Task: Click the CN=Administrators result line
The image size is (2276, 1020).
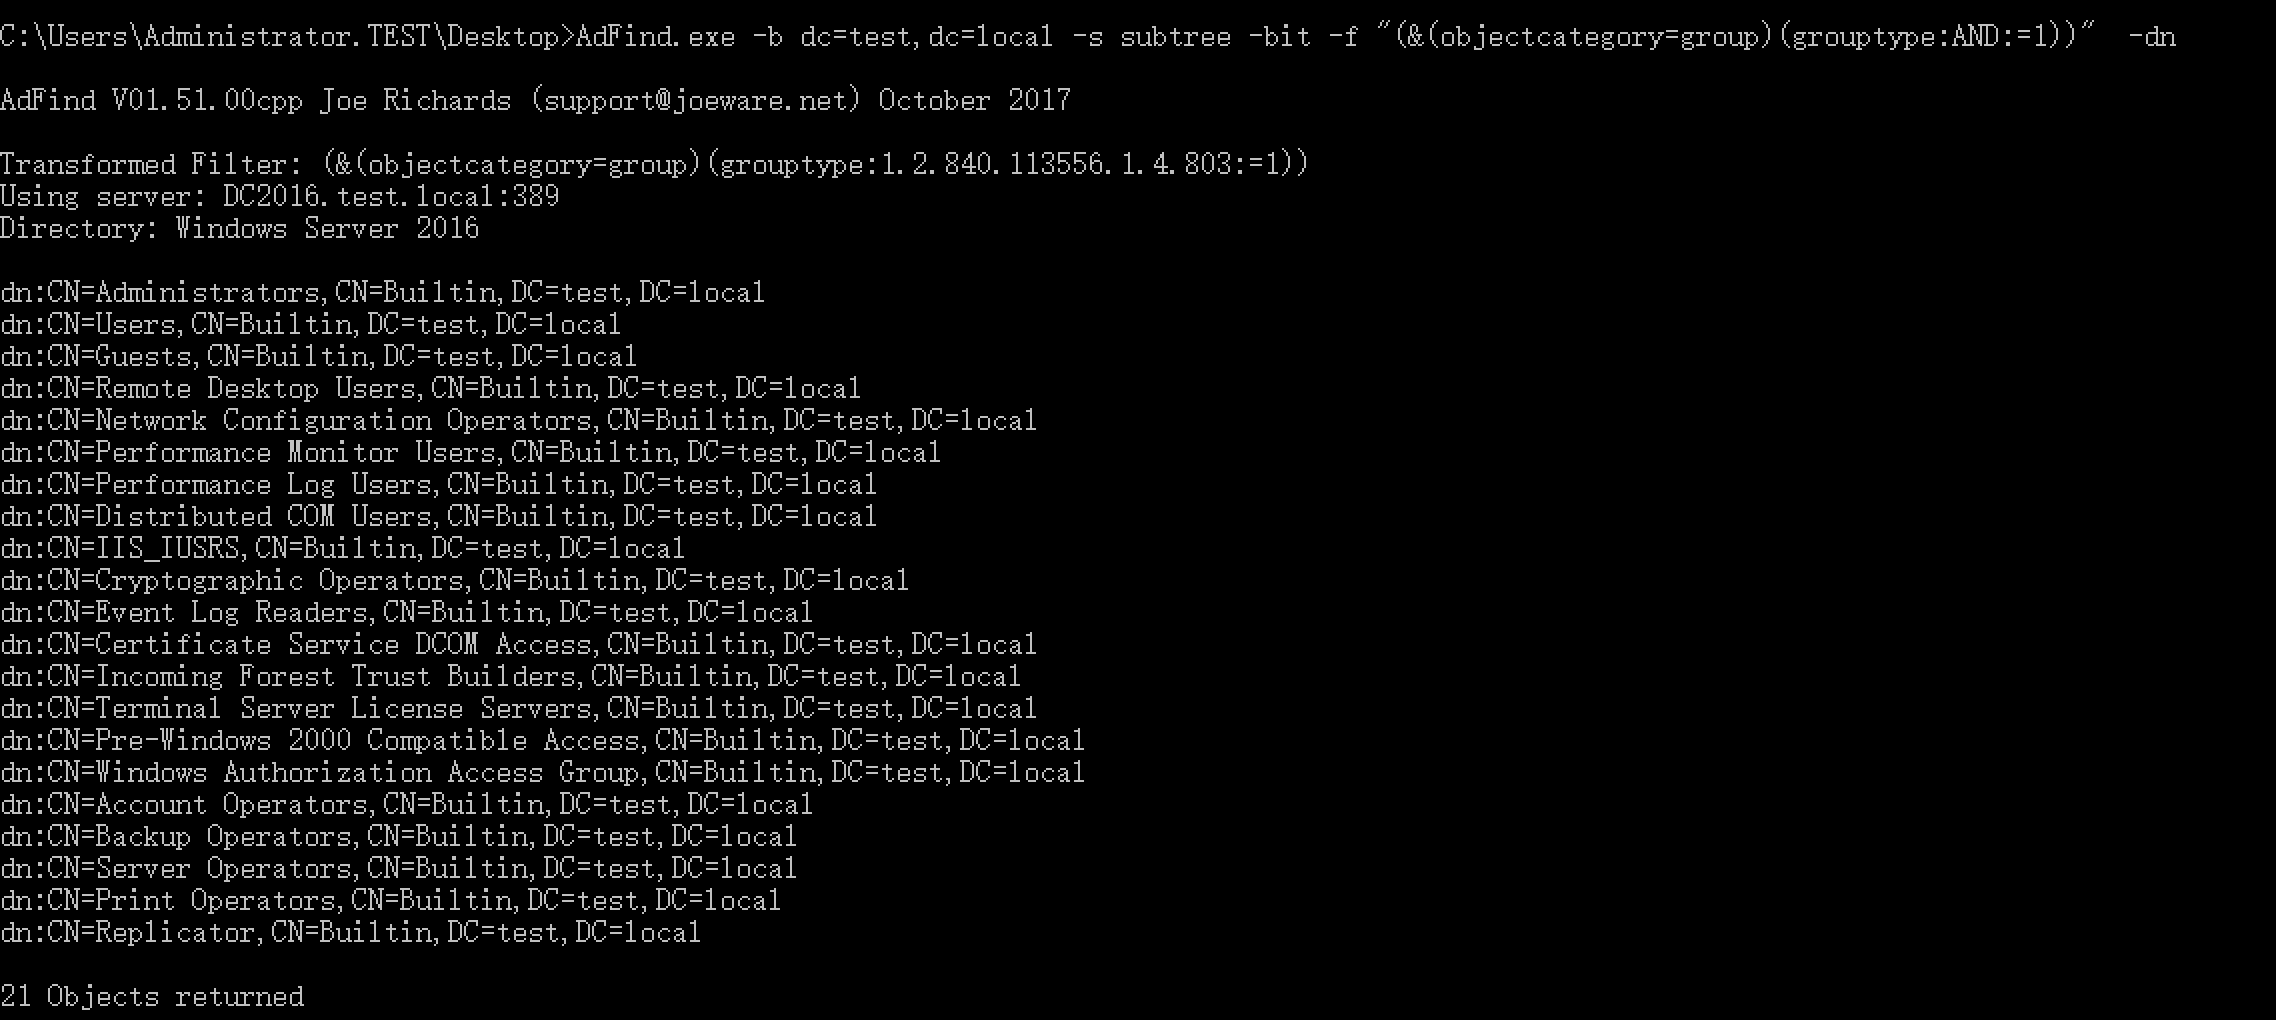Action: pyautogui.click(x=383, y=293)
